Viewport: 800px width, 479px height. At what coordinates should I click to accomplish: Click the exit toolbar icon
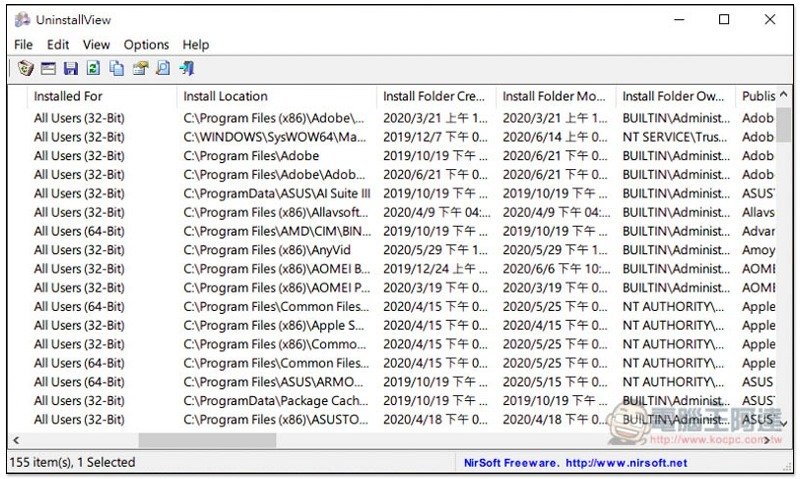click(x=186, y=69)
